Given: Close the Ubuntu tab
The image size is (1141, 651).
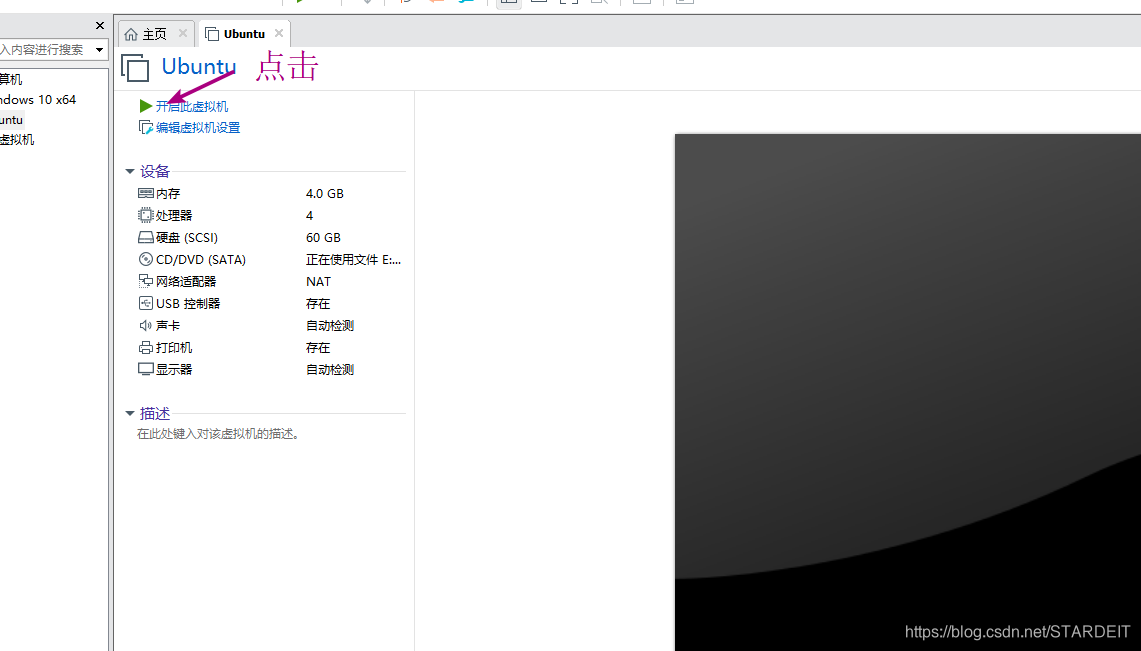Looking at the screenshot, I should pos(279,33).
